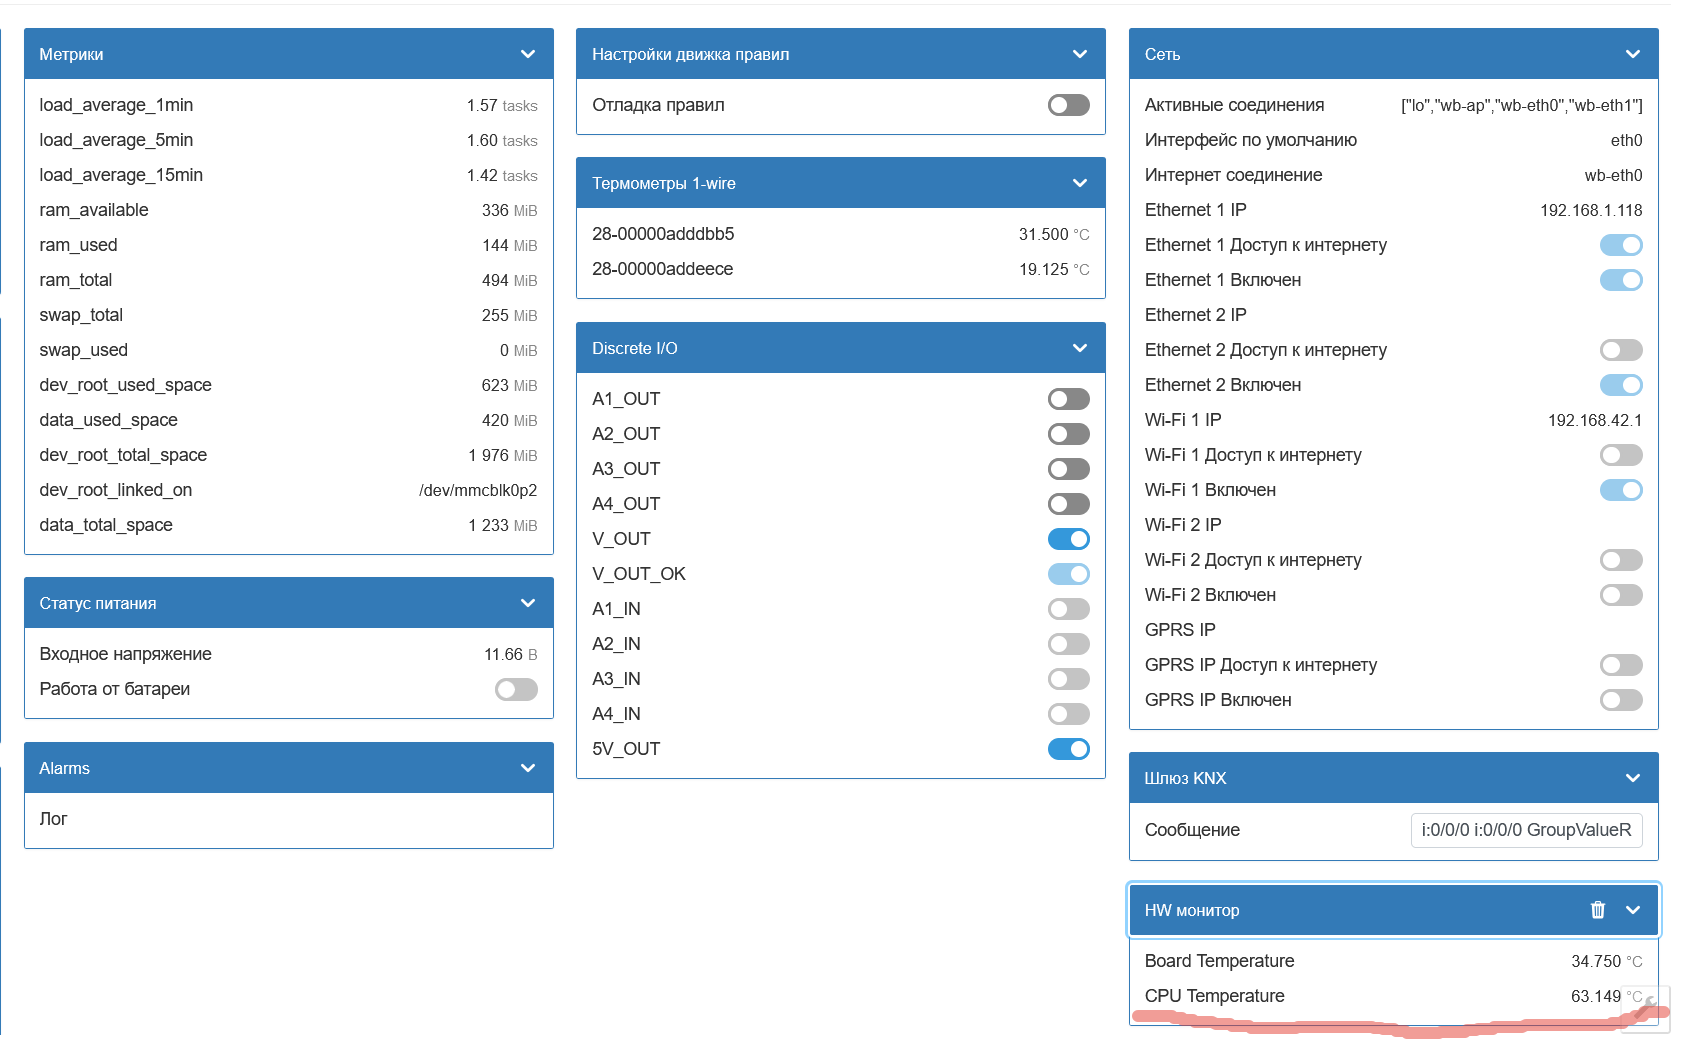Turn on the A1_OUT switch
The width and height of the screenshot is (1693, 1039).
[x=1068, y=399]
